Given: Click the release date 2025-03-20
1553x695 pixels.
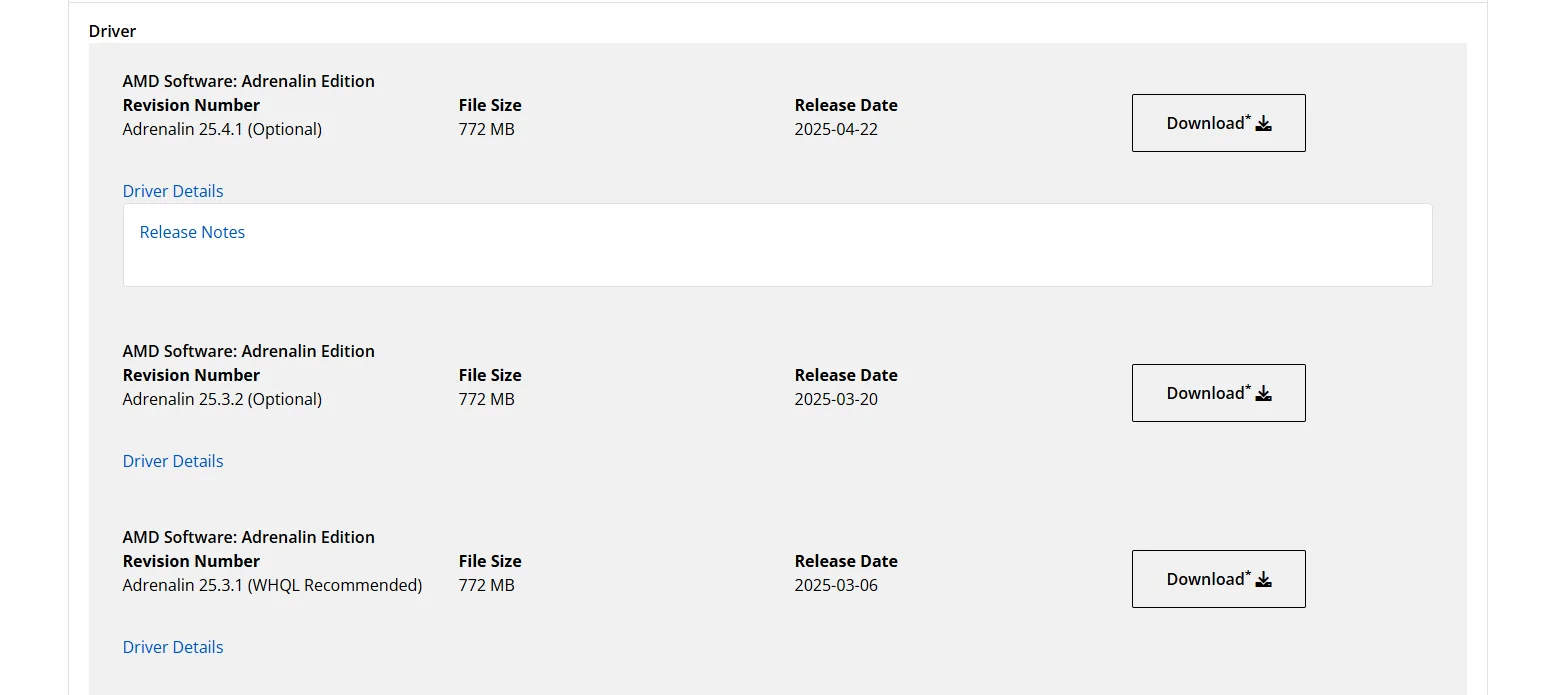Looking at the screenshot, I should point(836,399).
